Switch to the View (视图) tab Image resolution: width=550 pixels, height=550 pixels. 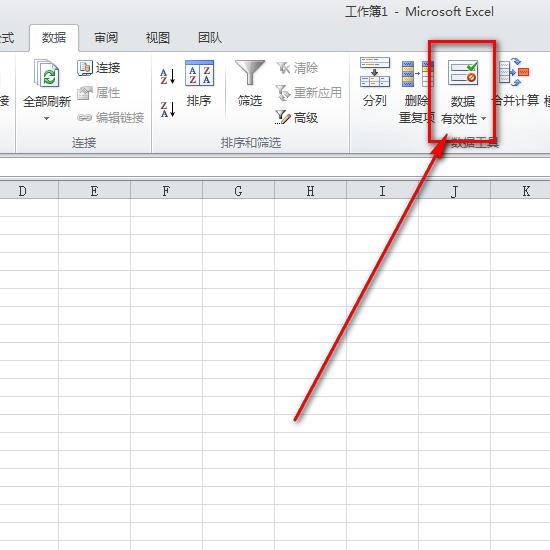coord(158,38)
